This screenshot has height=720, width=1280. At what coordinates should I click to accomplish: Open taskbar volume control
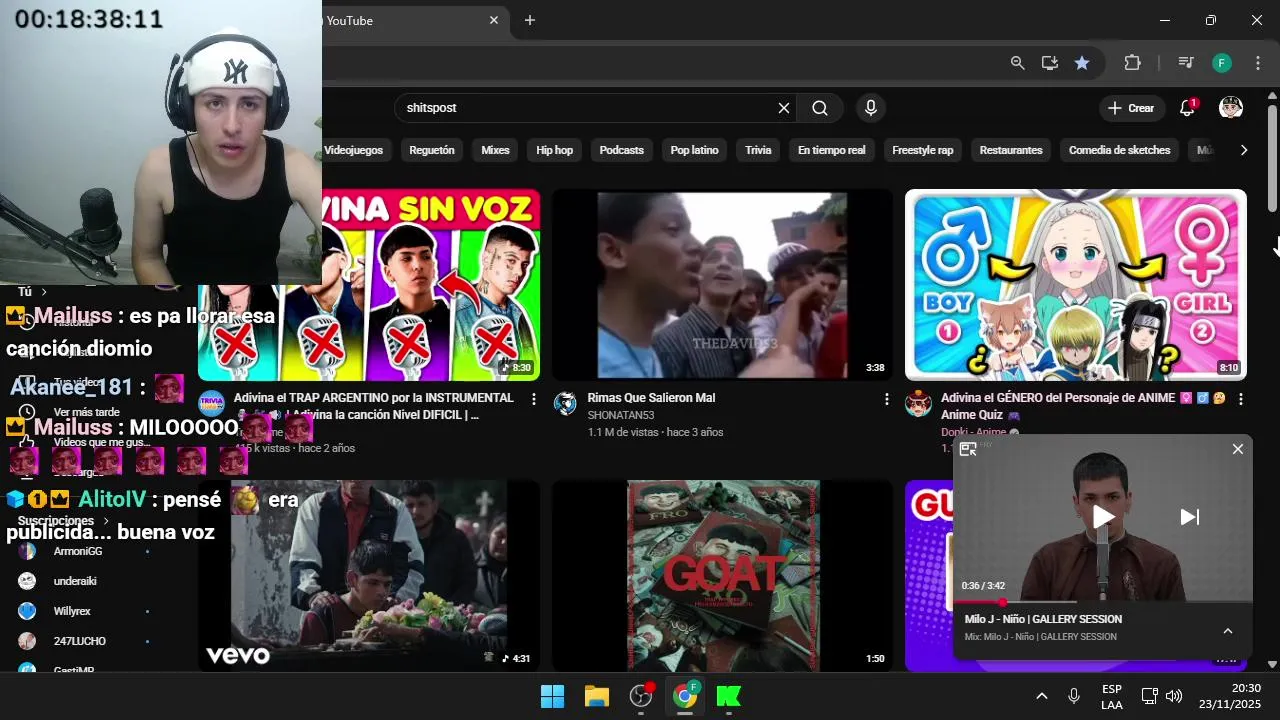(x=1174, y=696)
